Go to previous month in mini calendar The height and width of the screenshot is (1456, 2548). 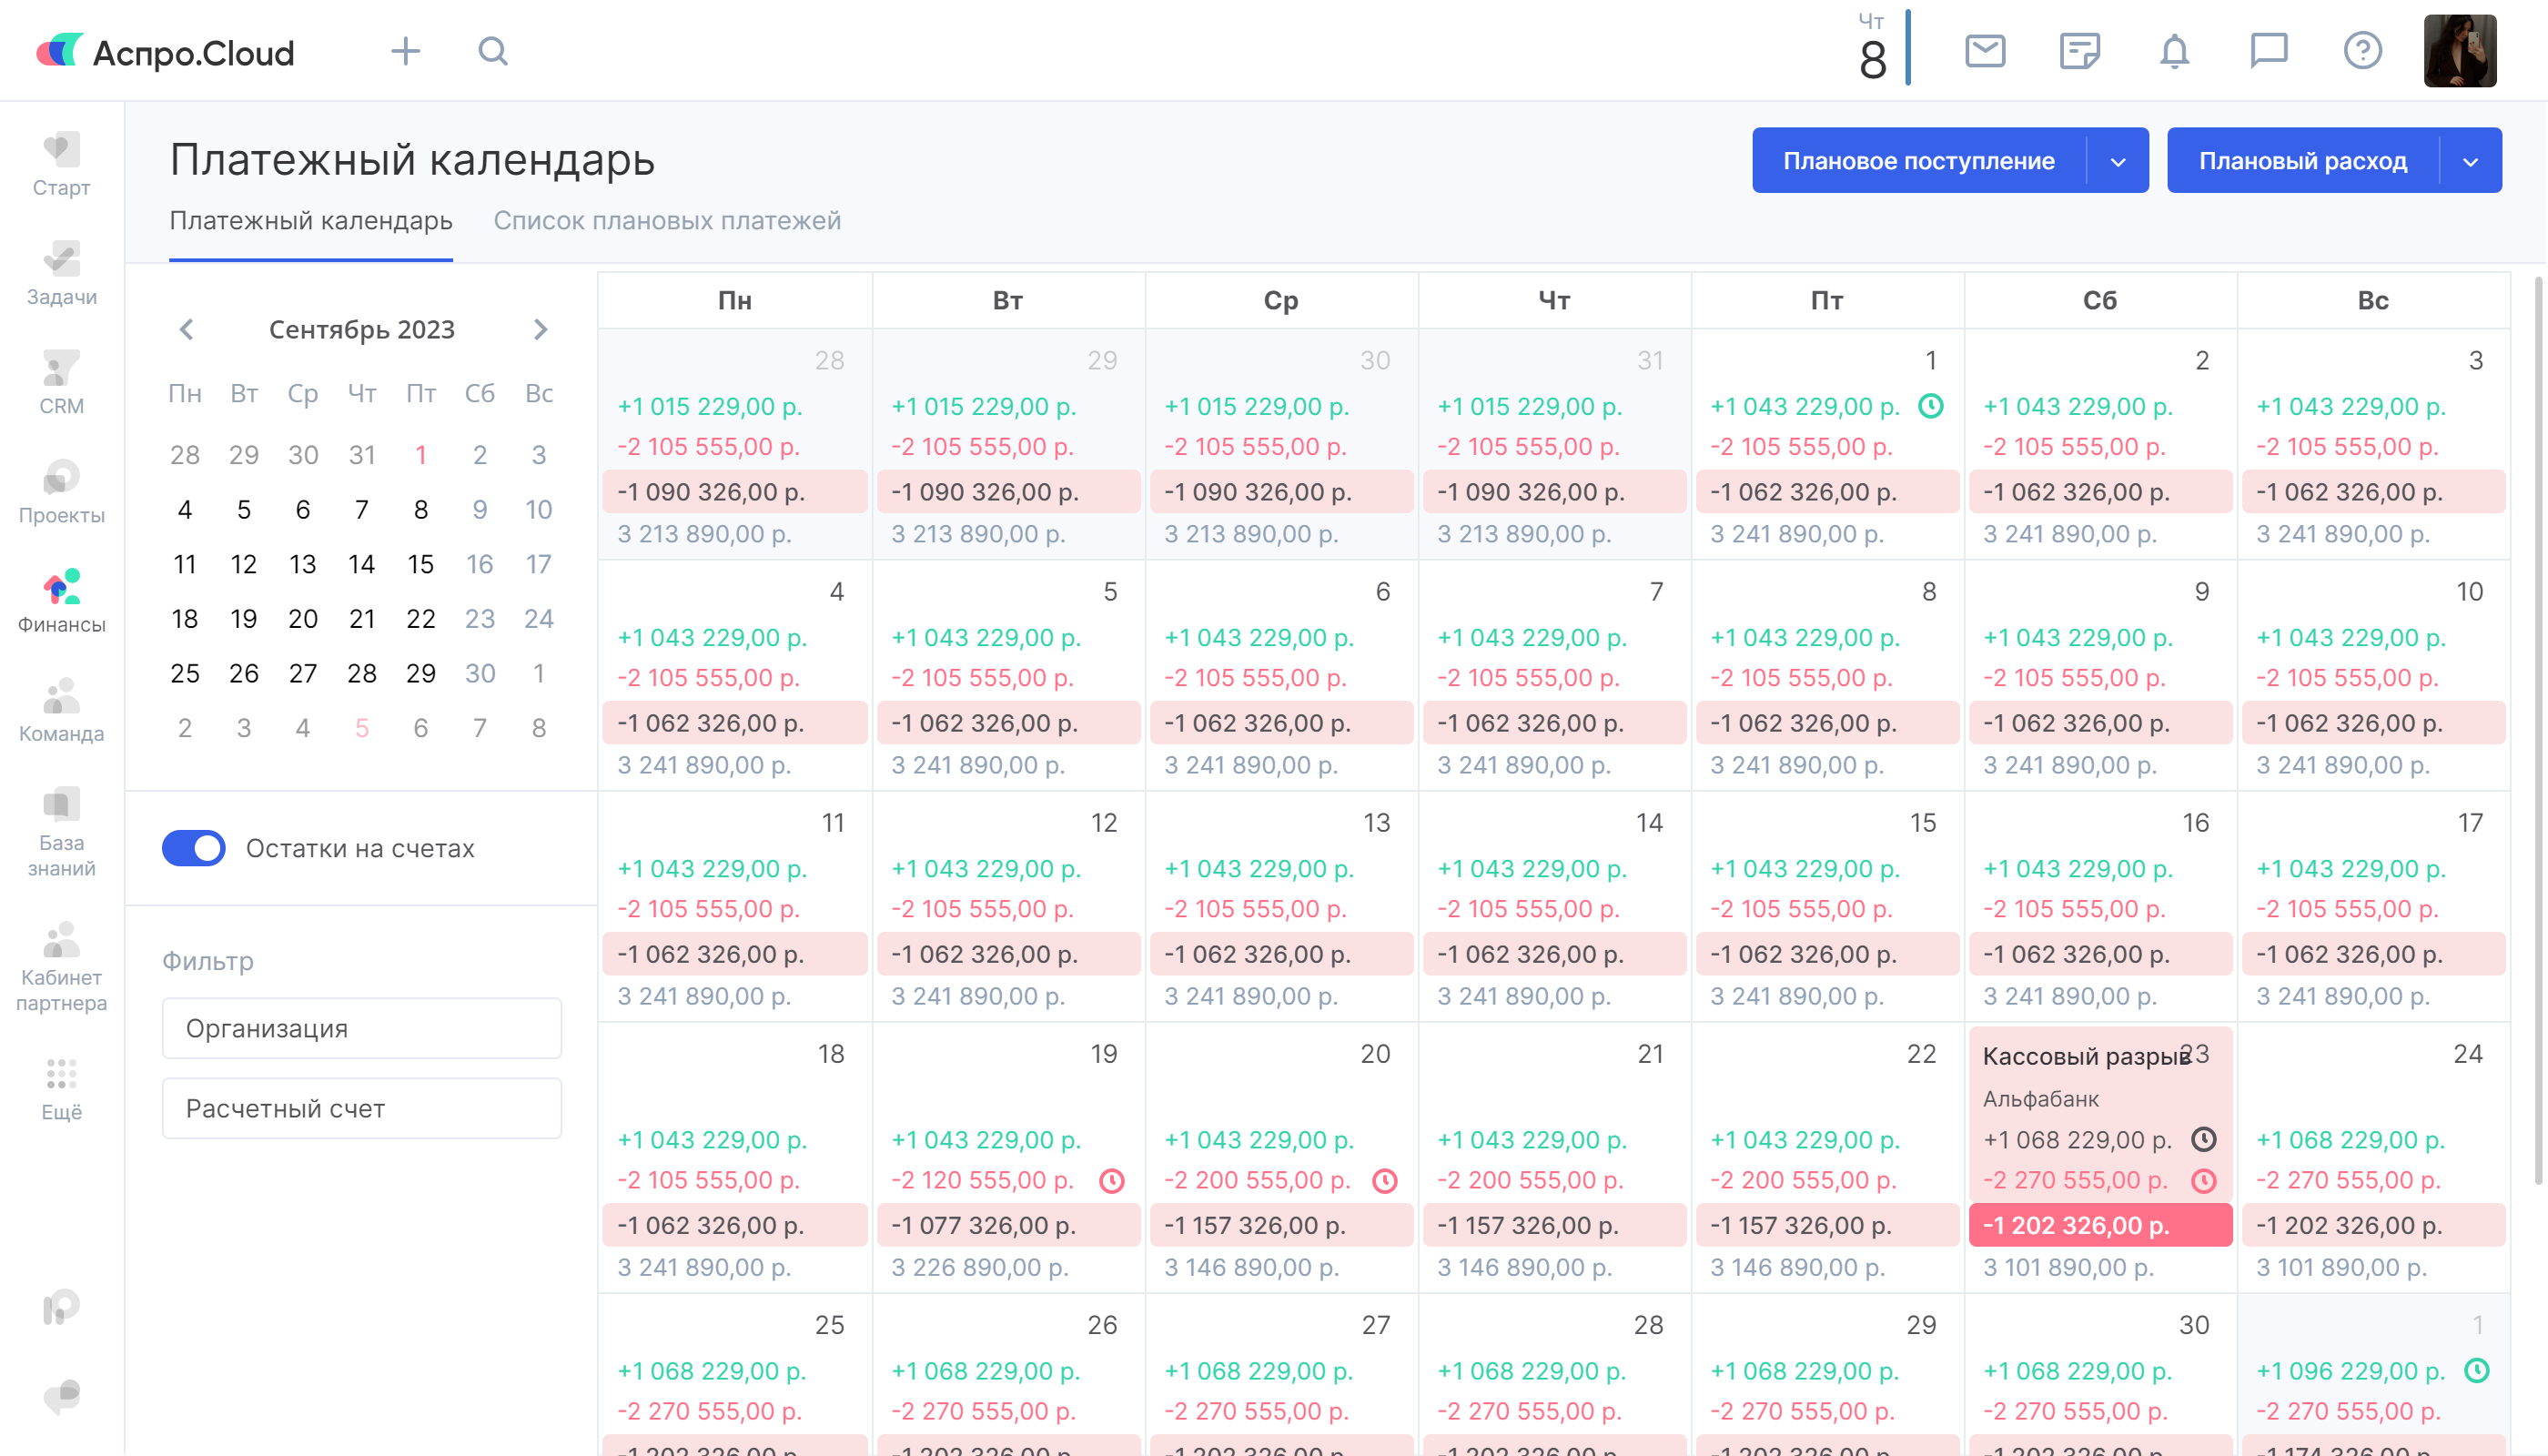186,330
